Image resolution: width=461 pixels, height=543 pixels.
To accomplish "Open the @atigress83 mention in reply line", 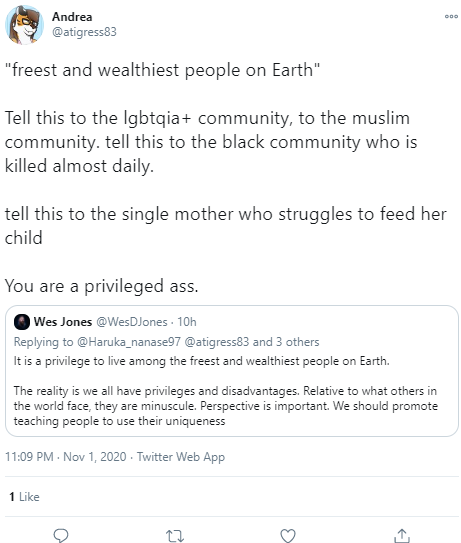I will click(216, 342).
